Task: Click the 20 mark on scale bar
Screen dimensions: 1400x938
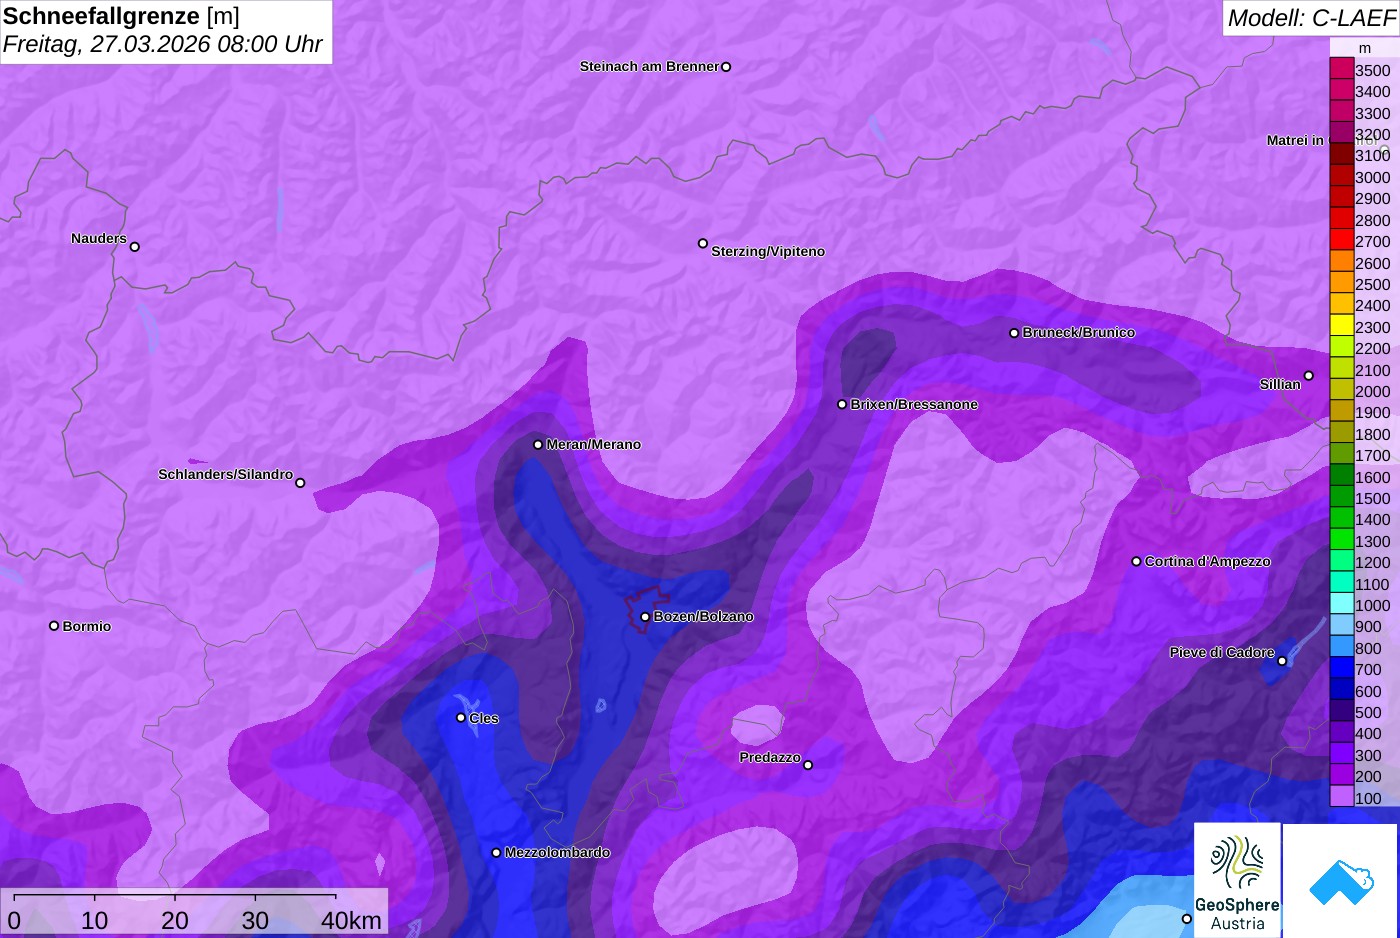Action: click(x=175, y=920)
